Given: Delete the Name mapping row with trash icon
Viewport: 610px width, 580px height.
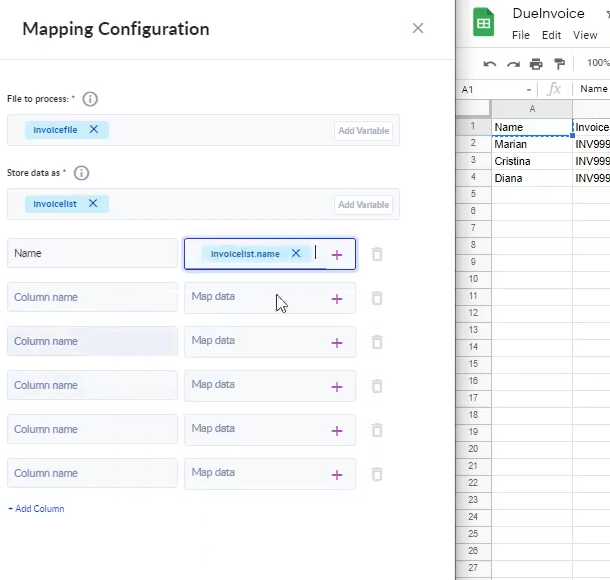Looking at the screenshot, I should (377, 254).
